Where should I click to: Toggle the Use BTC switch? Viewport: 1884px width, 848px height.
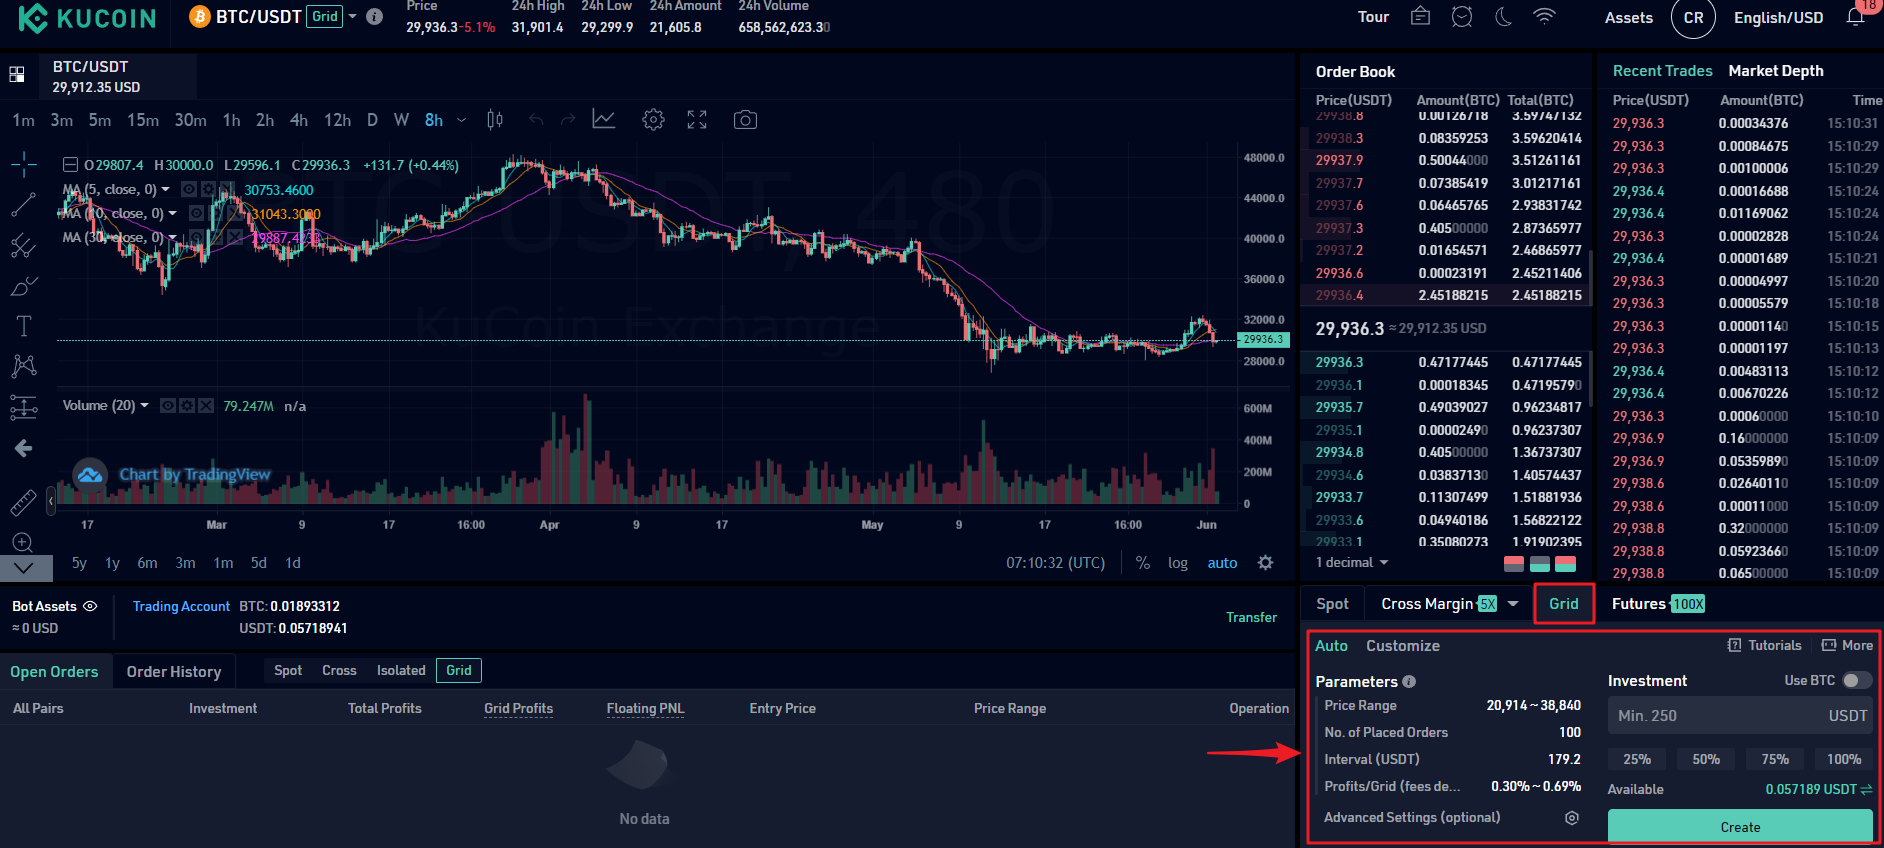pos(1857,680)
